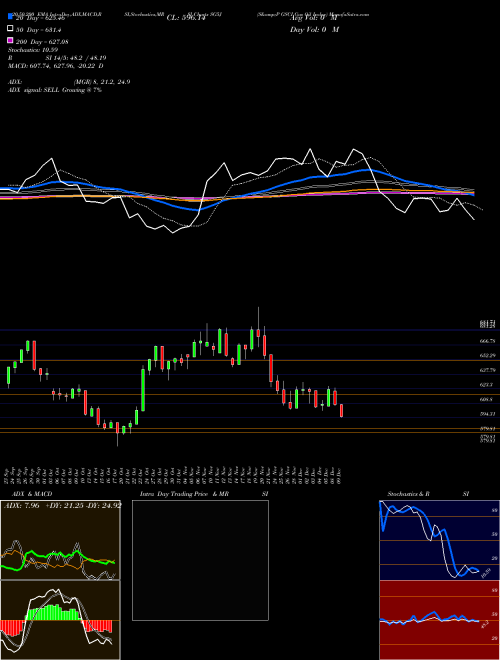The height and width of the screenshot is (660, 500).
Task: Select the MACD values line in header
Action: tap(56, 66)
